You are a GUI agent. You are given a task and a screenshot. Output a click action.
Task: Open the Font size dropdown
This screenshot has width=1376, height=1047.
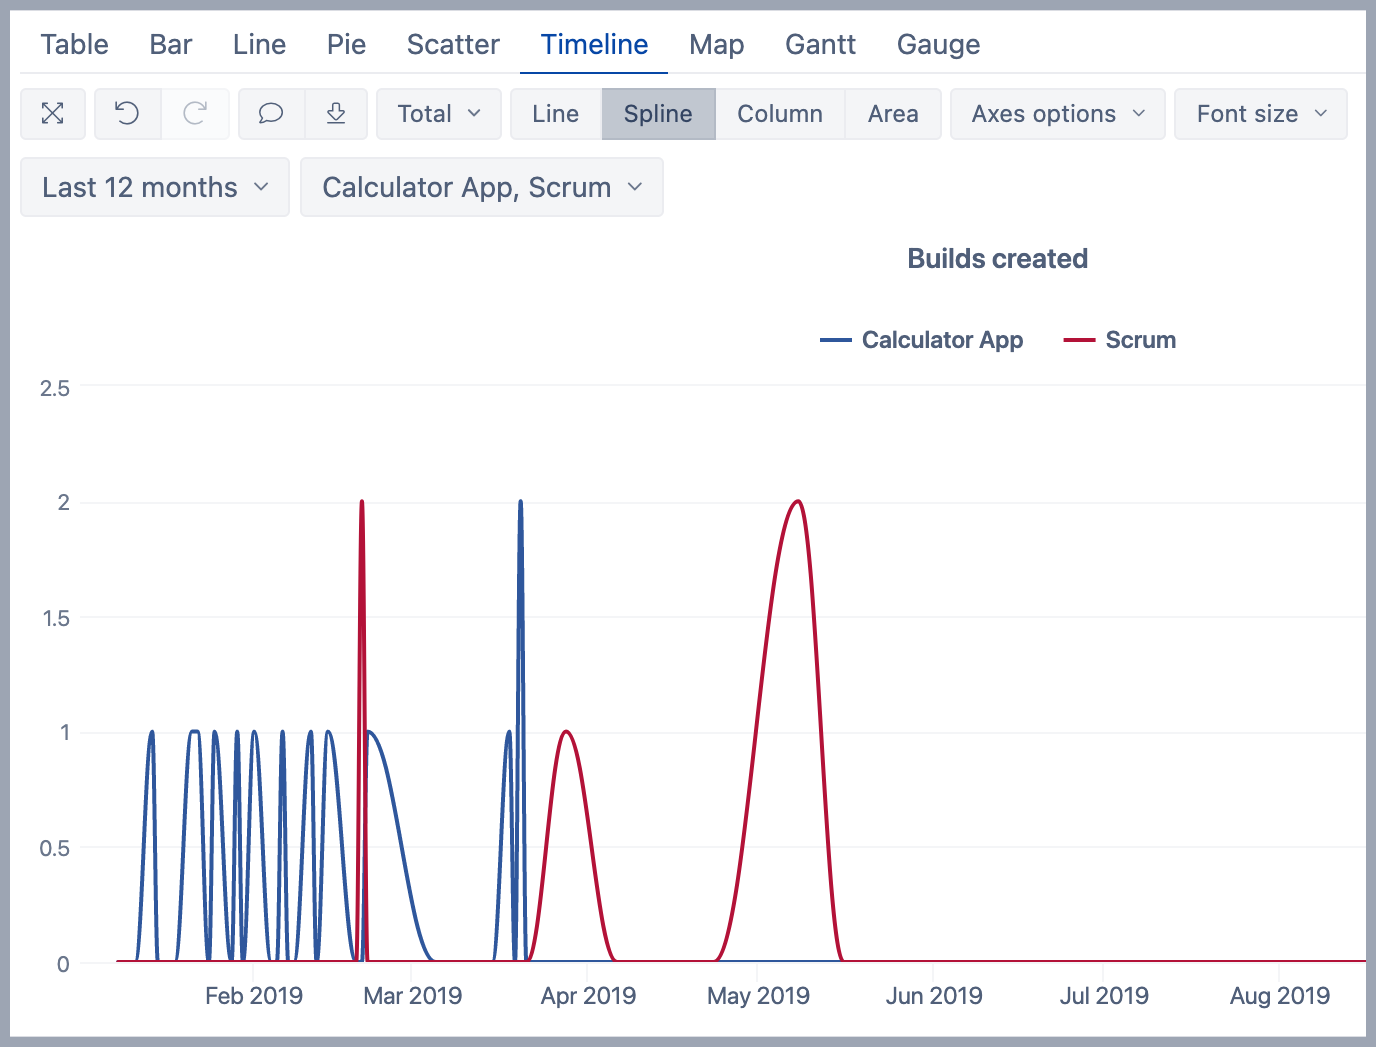(1260, 114)
